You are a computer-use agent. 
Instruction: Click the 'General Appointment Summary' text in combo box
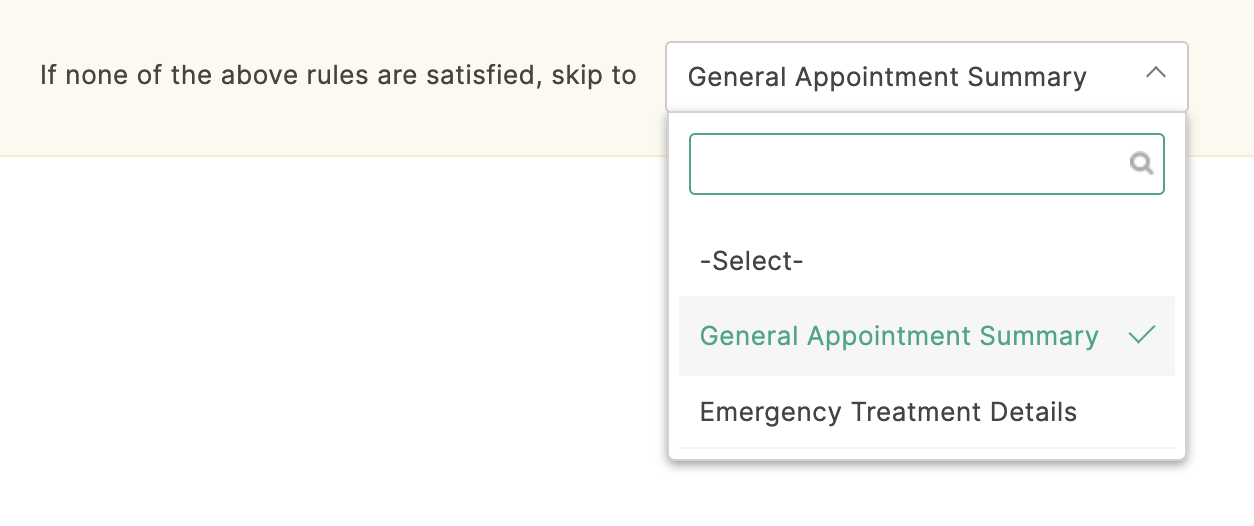pyautogui.click(x=887, y=77)
